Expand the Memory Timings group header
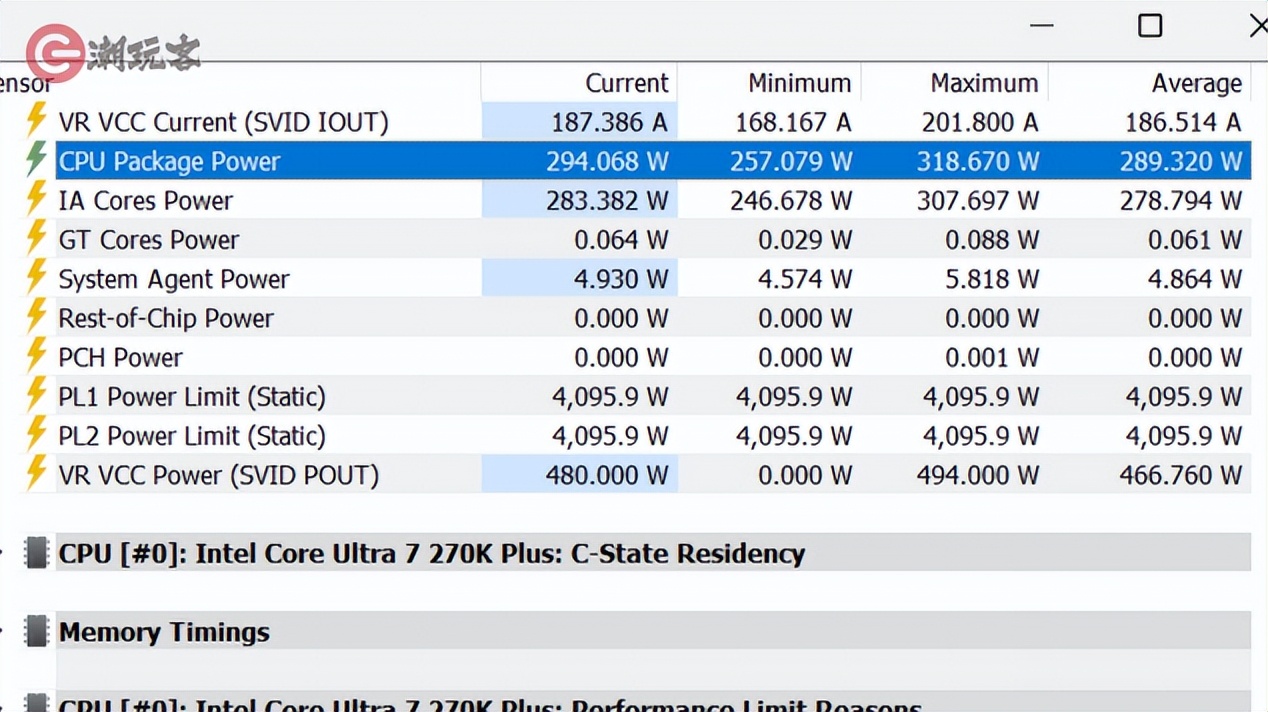 click(x=652, y=631)
